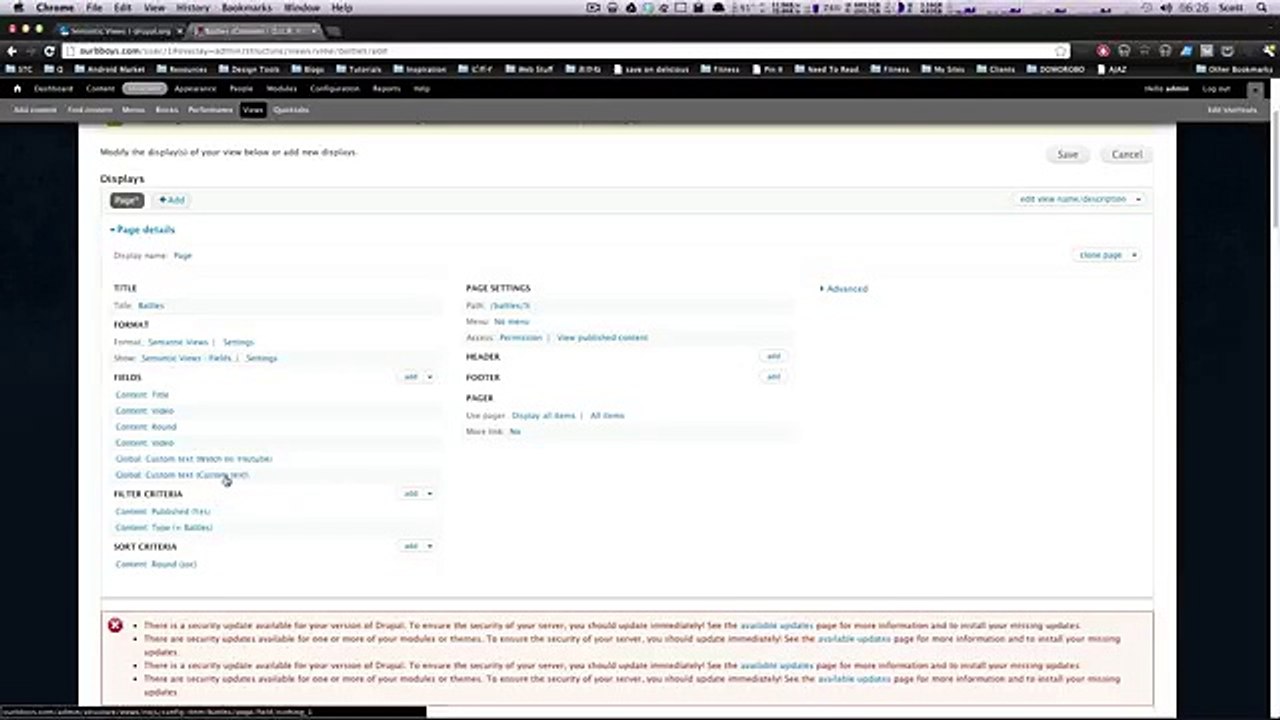Open the My Sites bookmark folder
This screenshot has width=1280, height=720.
[942, 69]
